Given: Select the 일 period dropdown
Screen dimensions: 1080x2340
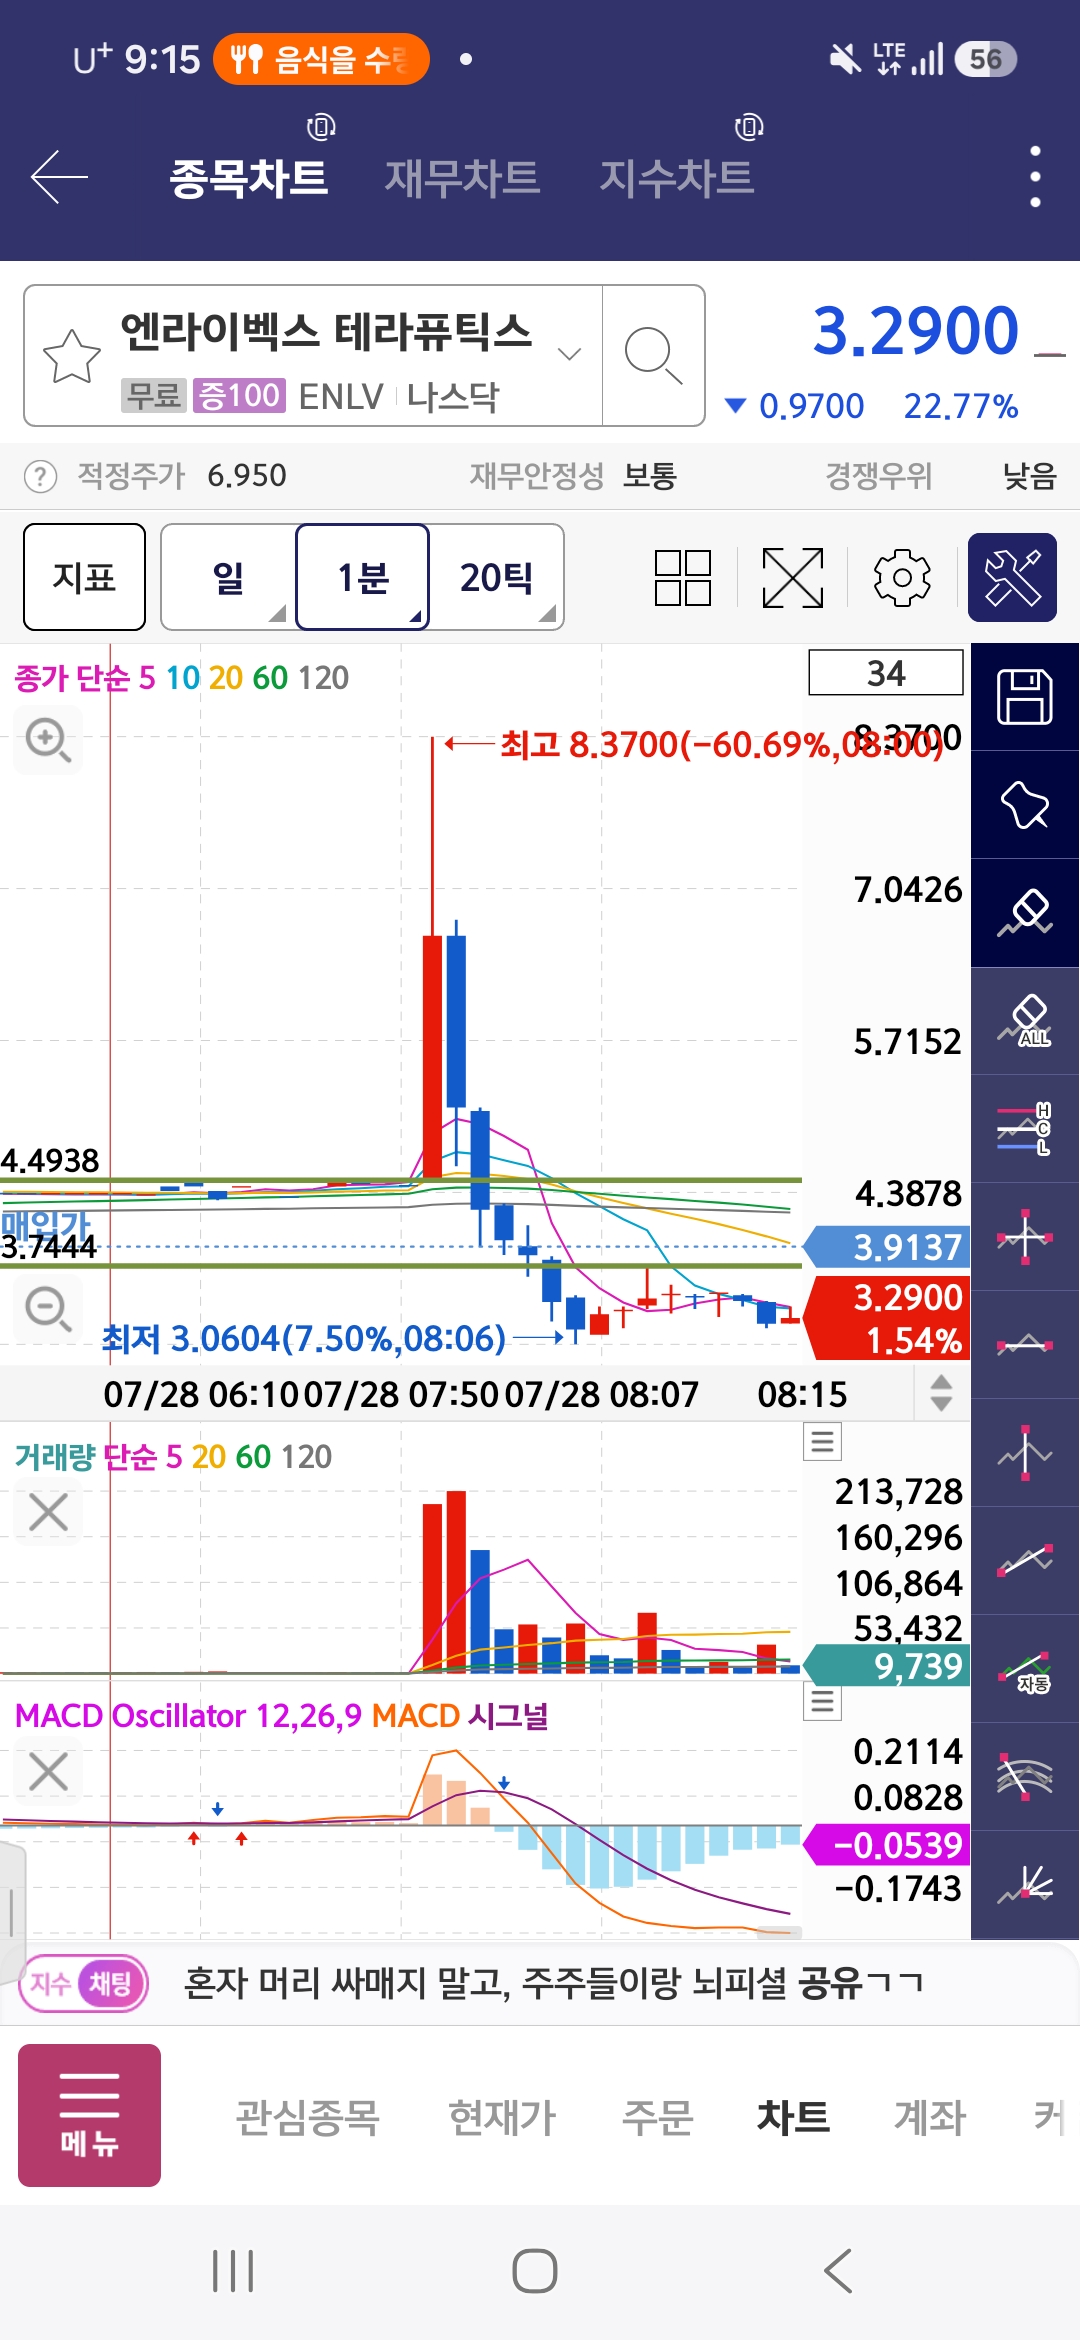Looking at the screenshot, I should point(228,577).
